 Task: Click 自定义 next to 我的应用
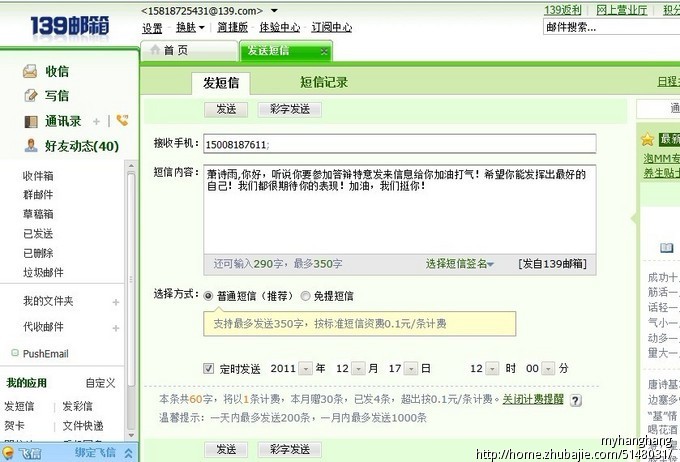tap(101, 383)
